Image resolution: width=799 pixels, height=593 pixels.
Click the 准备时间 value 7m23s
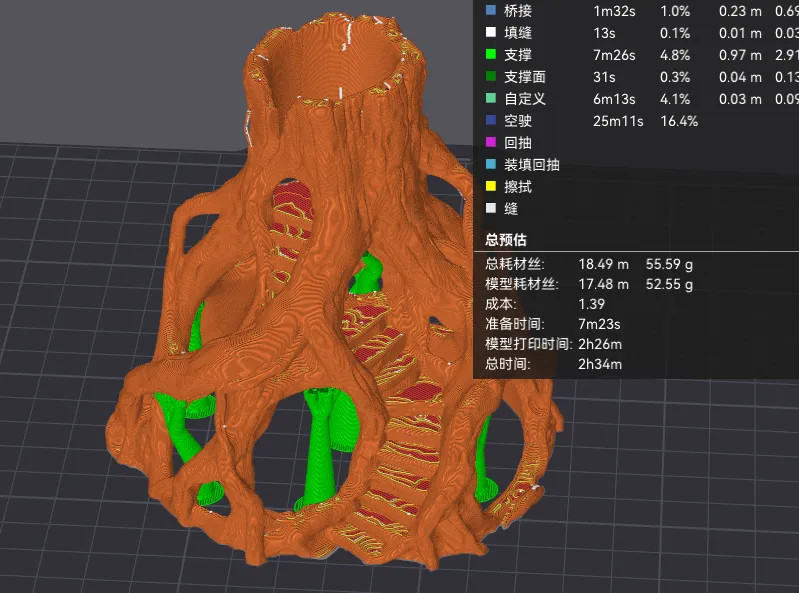pos(599,324)
